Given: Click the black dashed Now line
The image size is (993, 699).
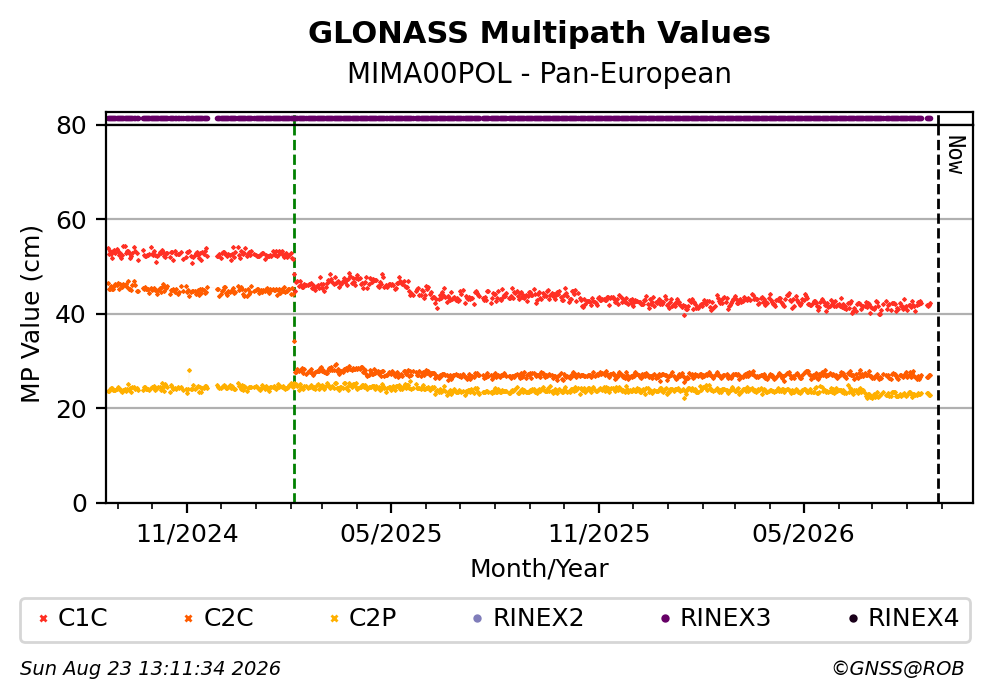Looking at the screenshot, I should 938,310.
